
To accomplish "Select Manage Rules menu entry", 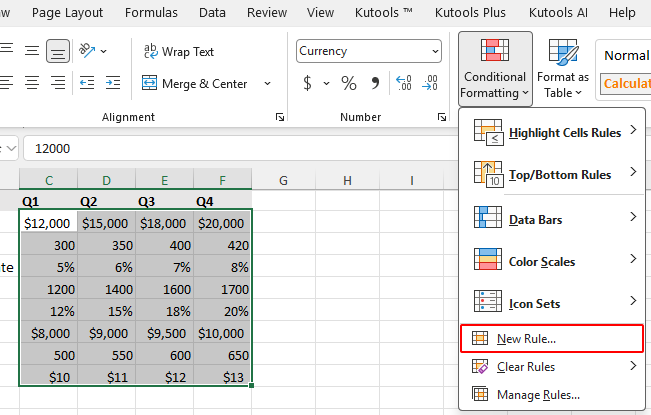I will 538,394.
